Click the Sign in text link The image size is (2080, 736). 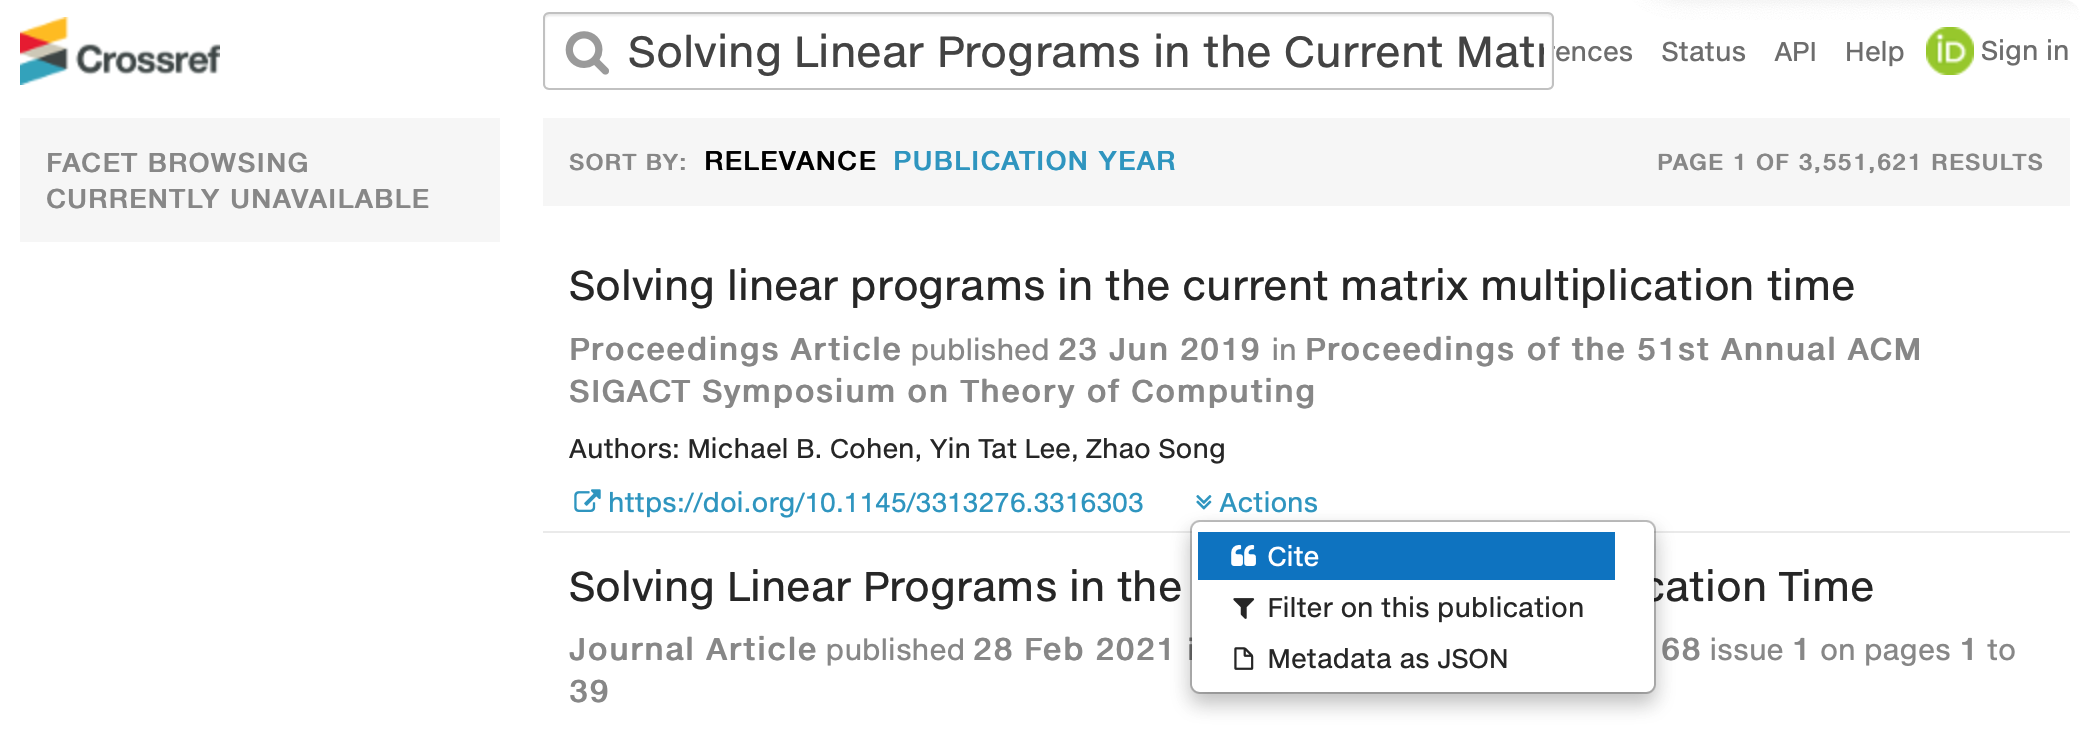2024,51
